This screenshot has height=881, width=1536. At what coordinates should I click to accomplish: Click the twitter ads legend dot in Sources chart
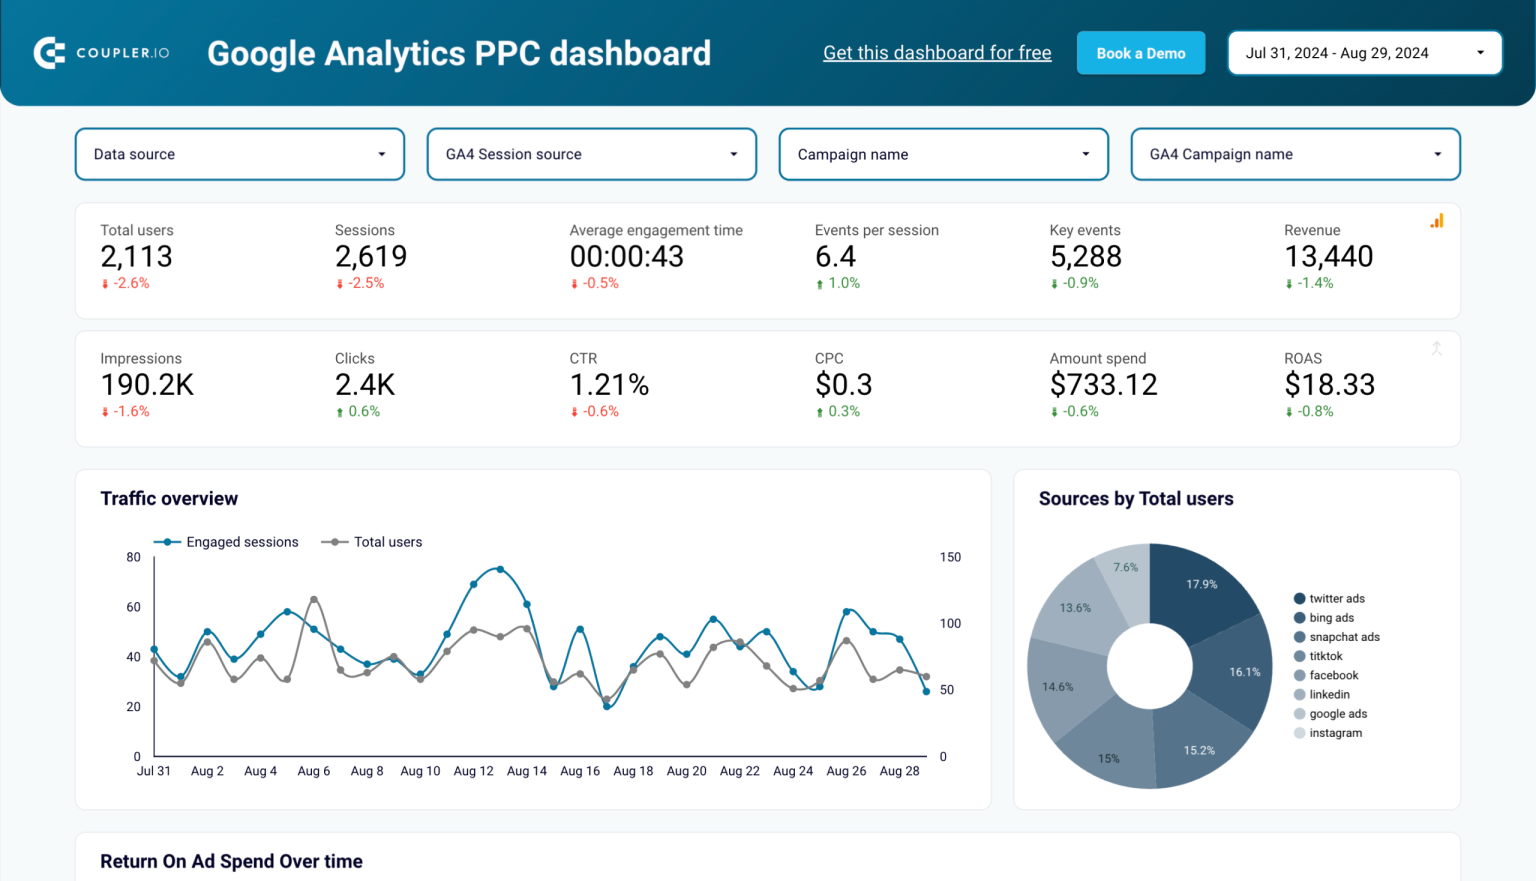1300,598
